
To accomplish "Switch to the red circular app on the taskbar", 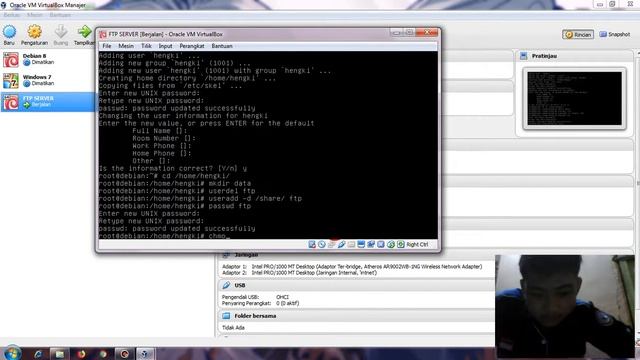I will pyautogui.click(x=124, y=354).
